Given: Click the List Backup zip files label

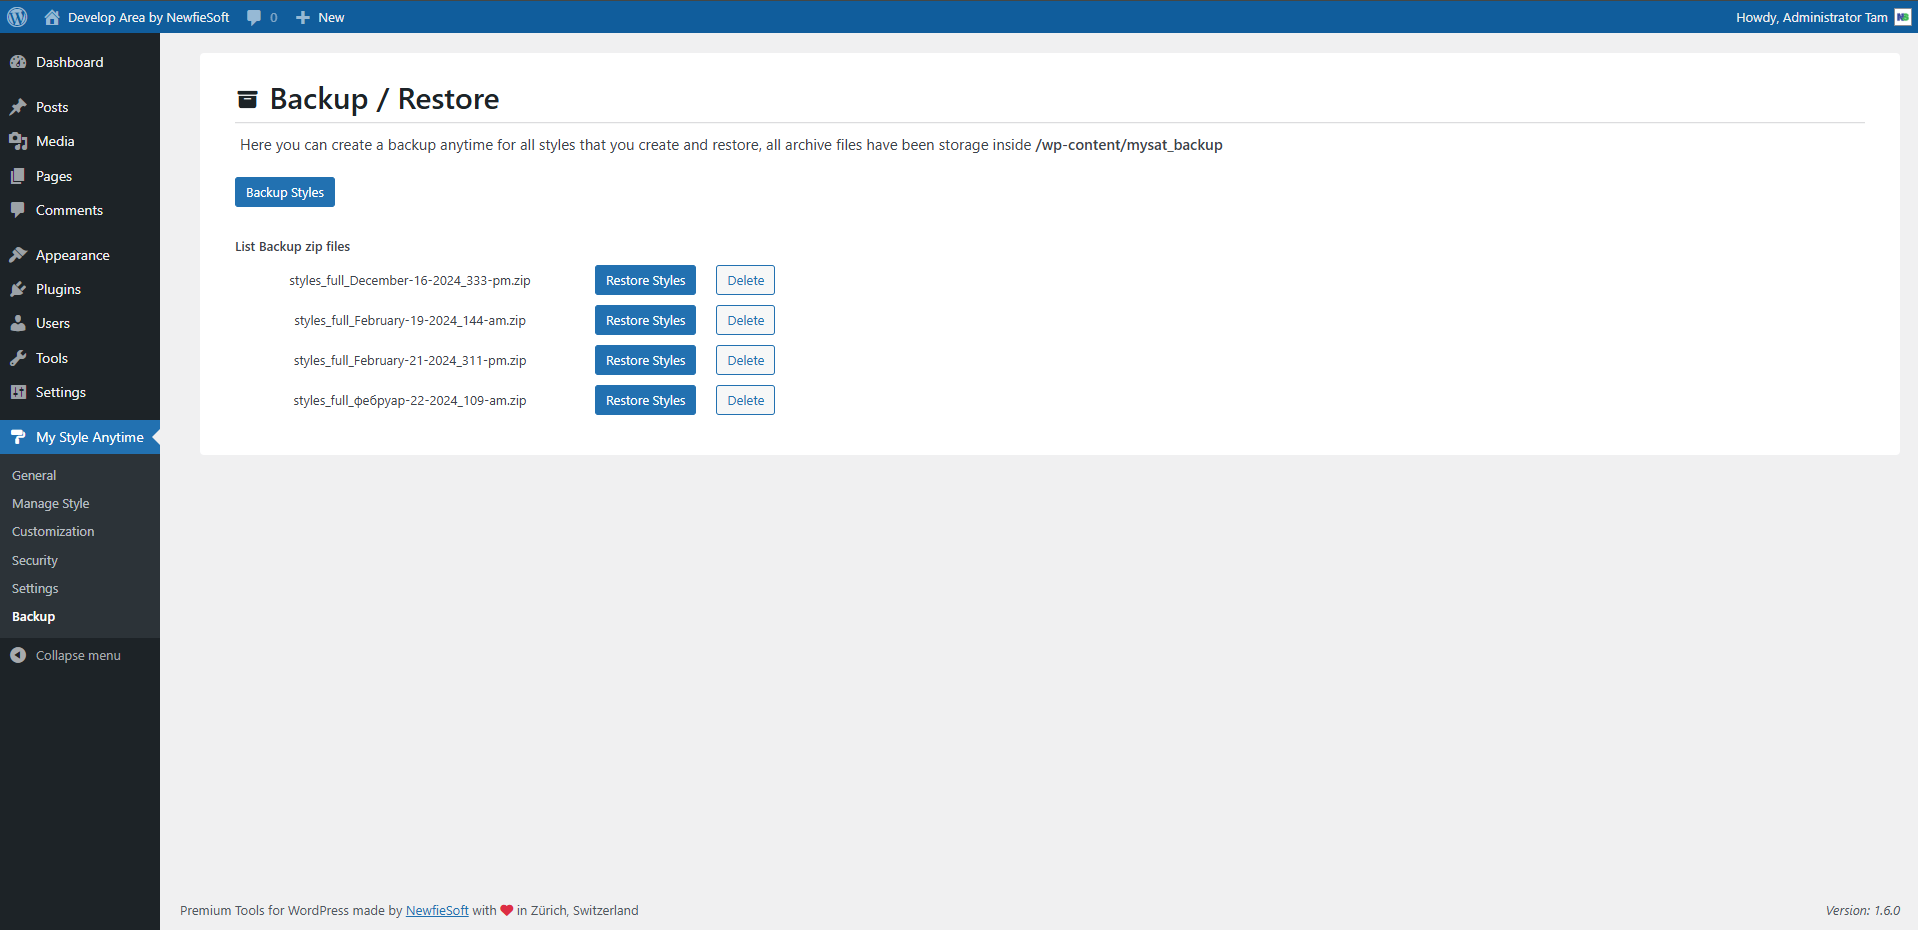Looking at the screenshot, I should [292, 246].
